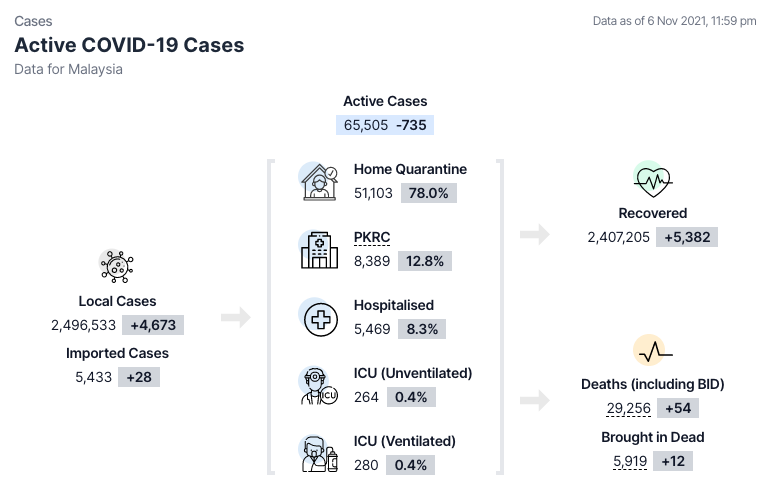Click the Active Cases -735 change badge

(x=414, y=125)
